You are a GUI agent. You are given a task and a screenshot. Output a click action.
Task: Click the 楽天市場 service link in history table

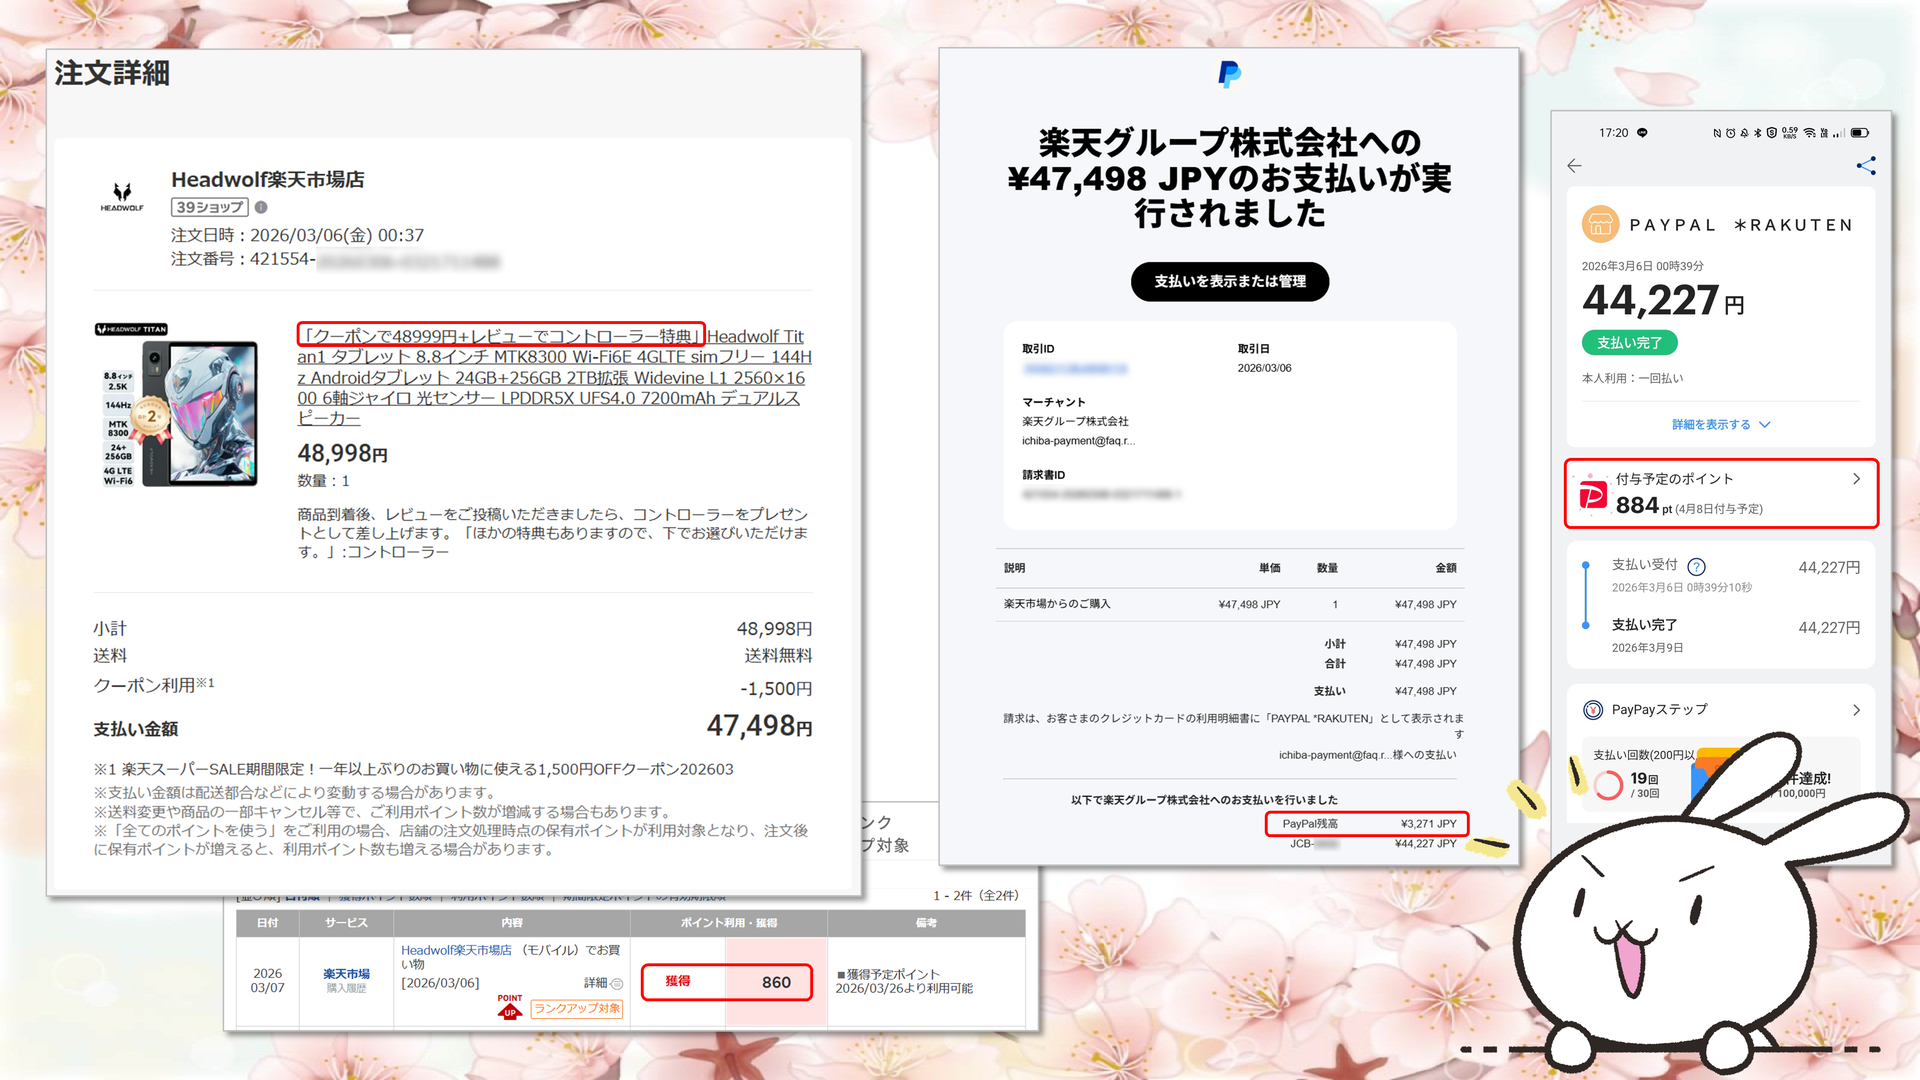[346, 973]
